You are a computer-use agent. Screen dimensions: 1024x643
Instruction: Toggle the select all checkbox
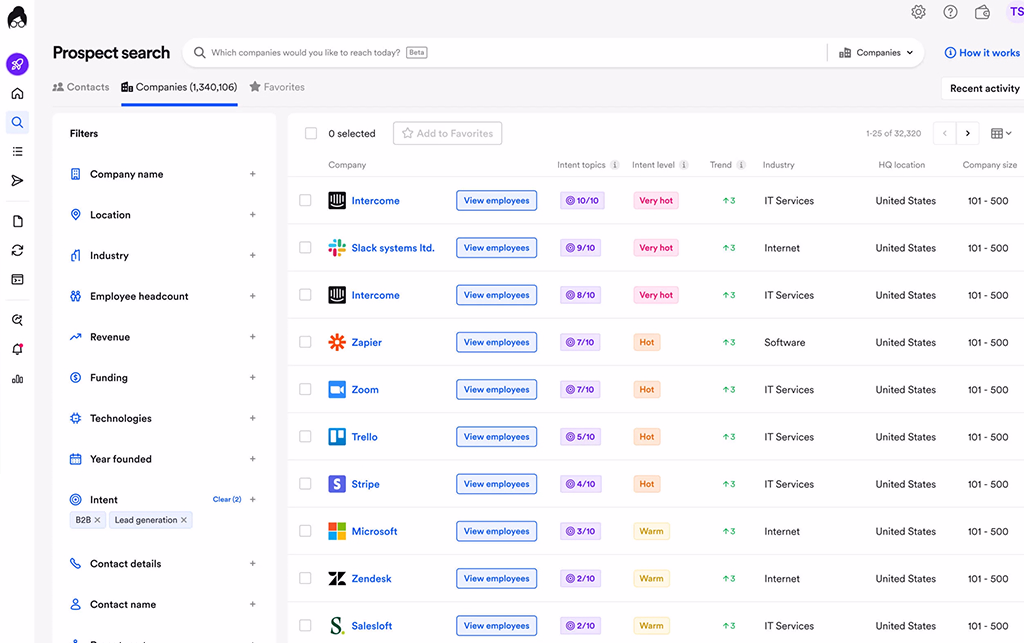point(311,133)
